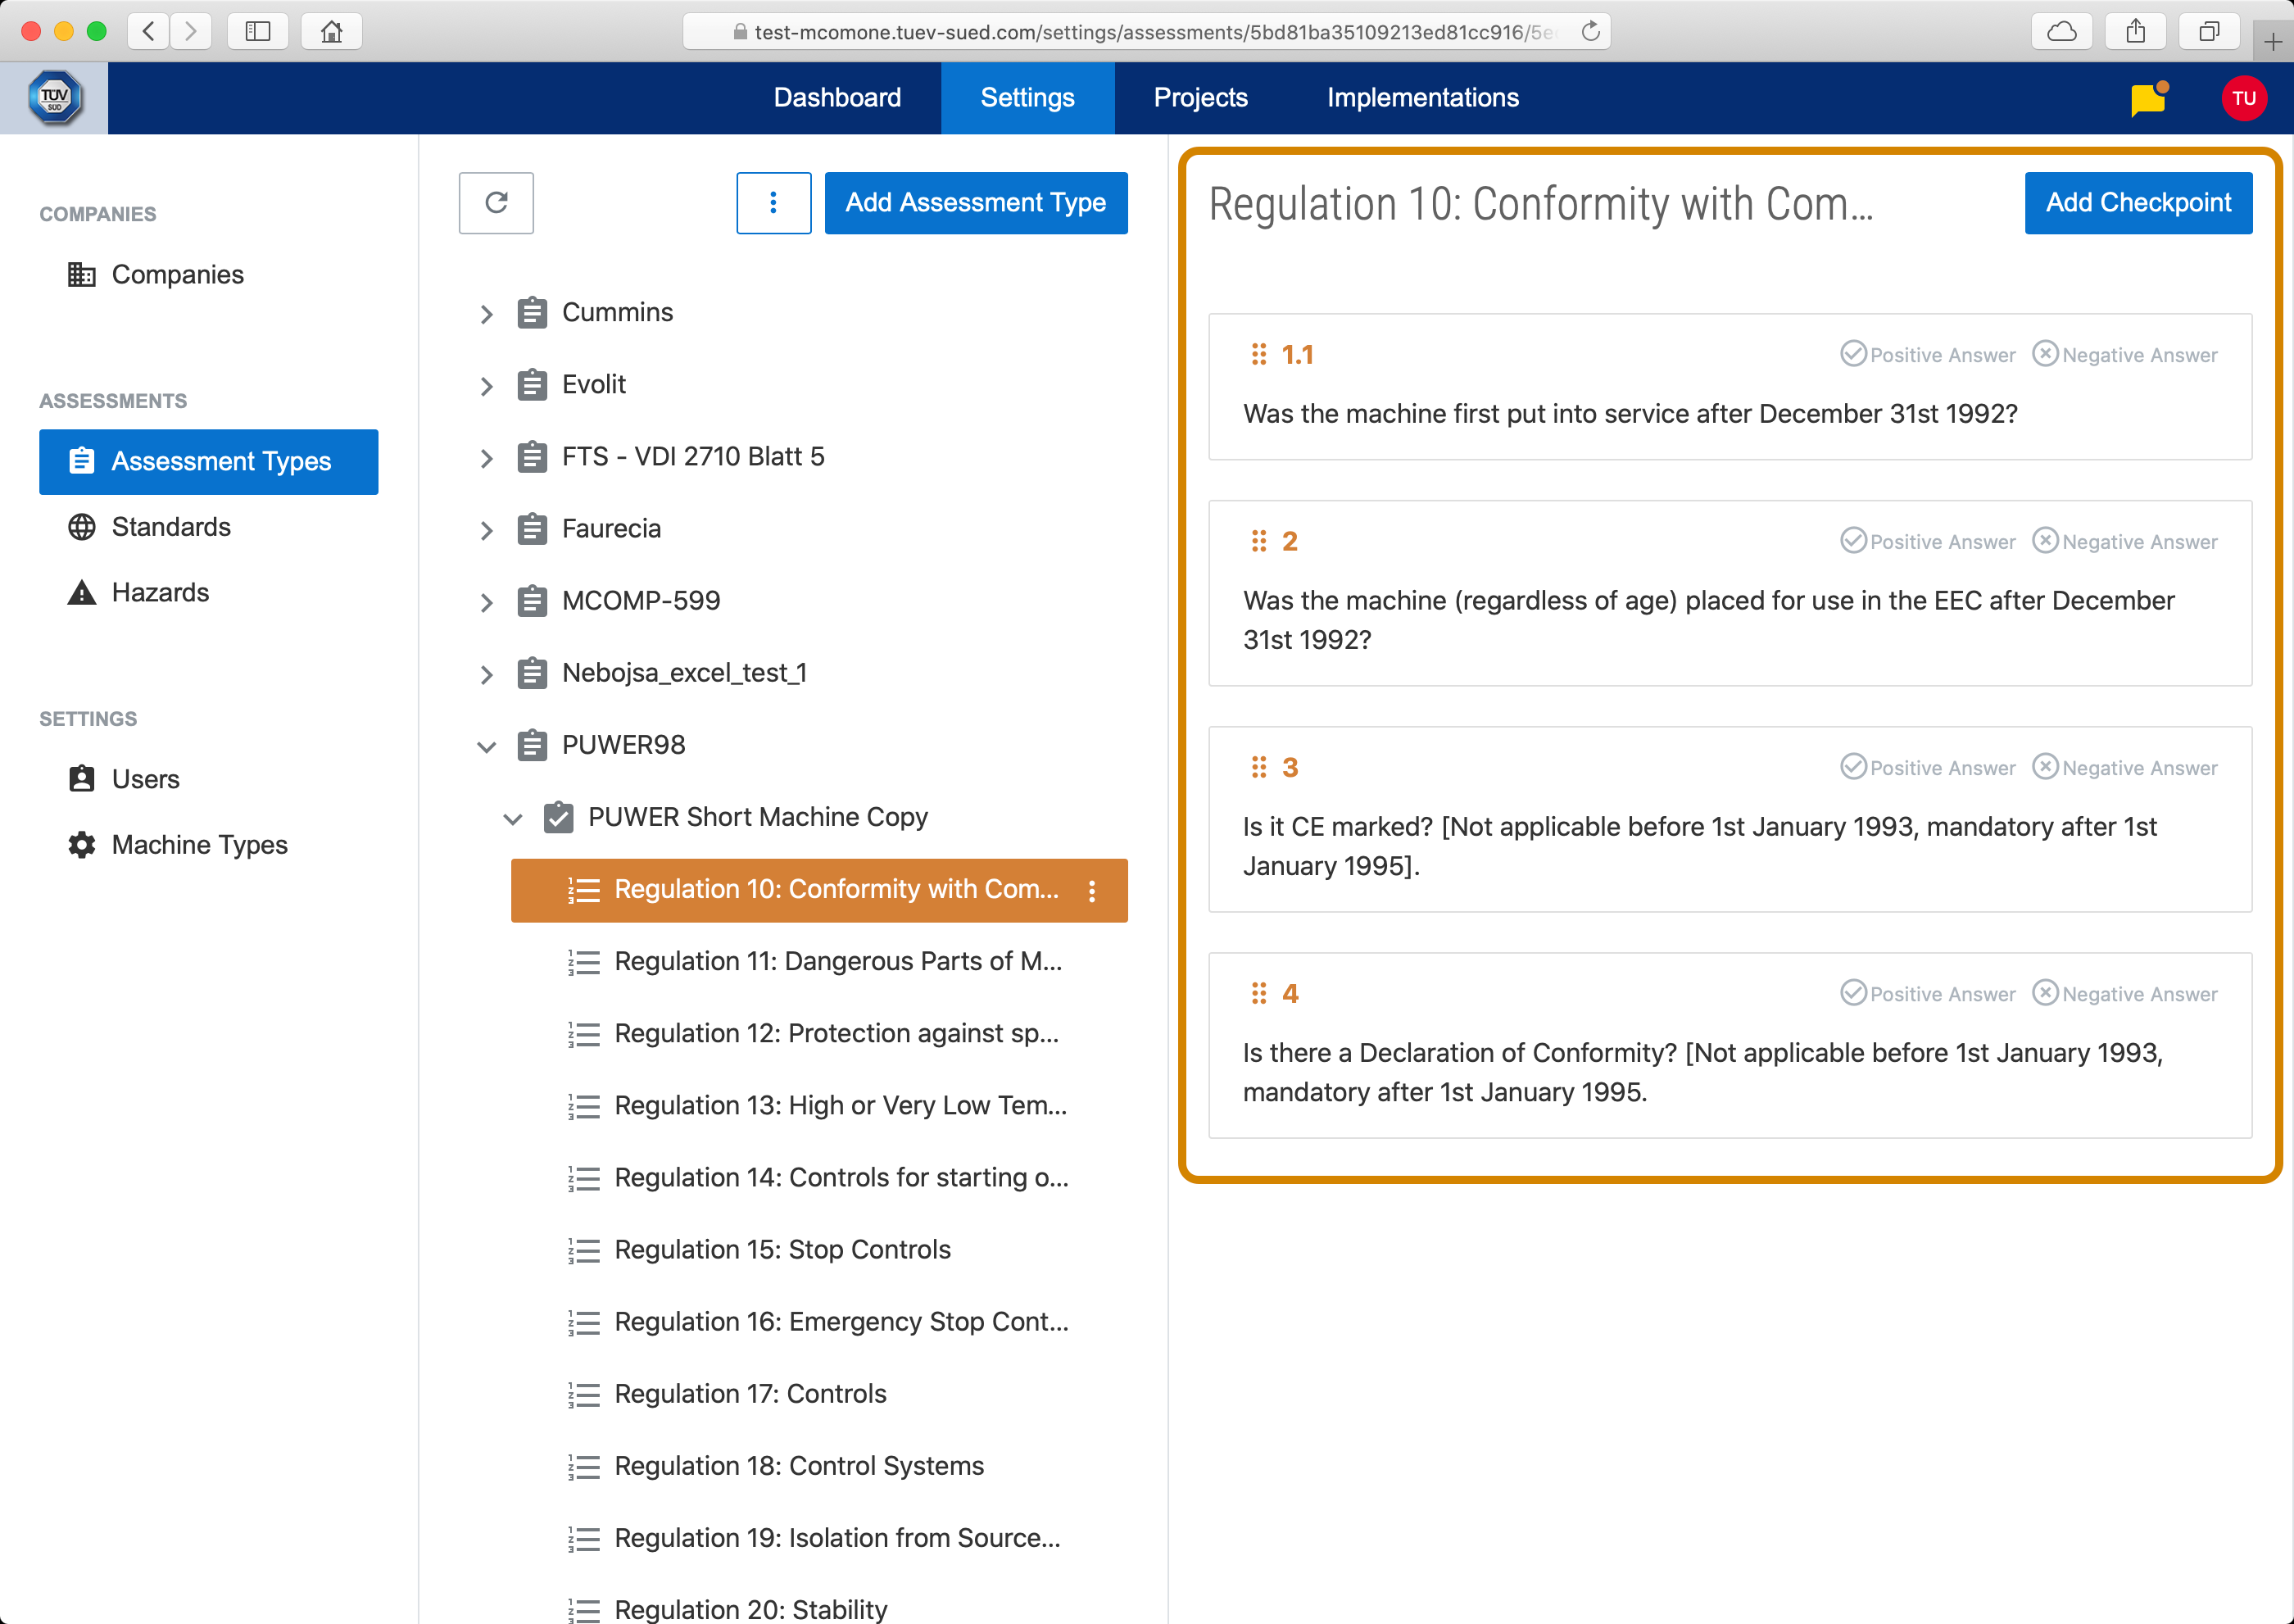Choose Positive Answer for checkpoint 4
The width and height of the screenshot is (2294, 1624).
[x=1928, y=993]
